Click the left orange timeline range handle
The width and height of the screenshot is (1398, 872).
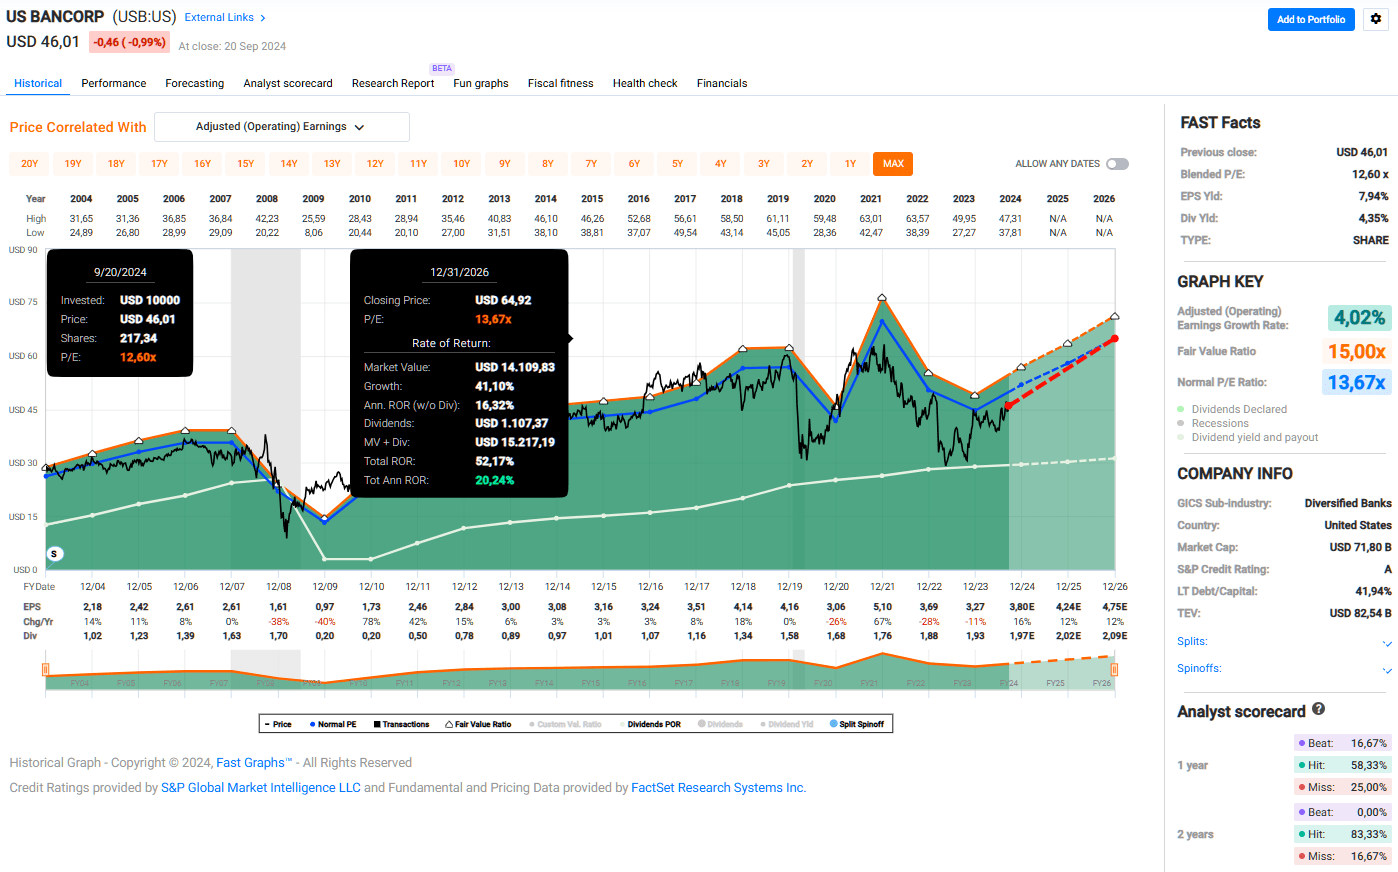tap(44, 668)
